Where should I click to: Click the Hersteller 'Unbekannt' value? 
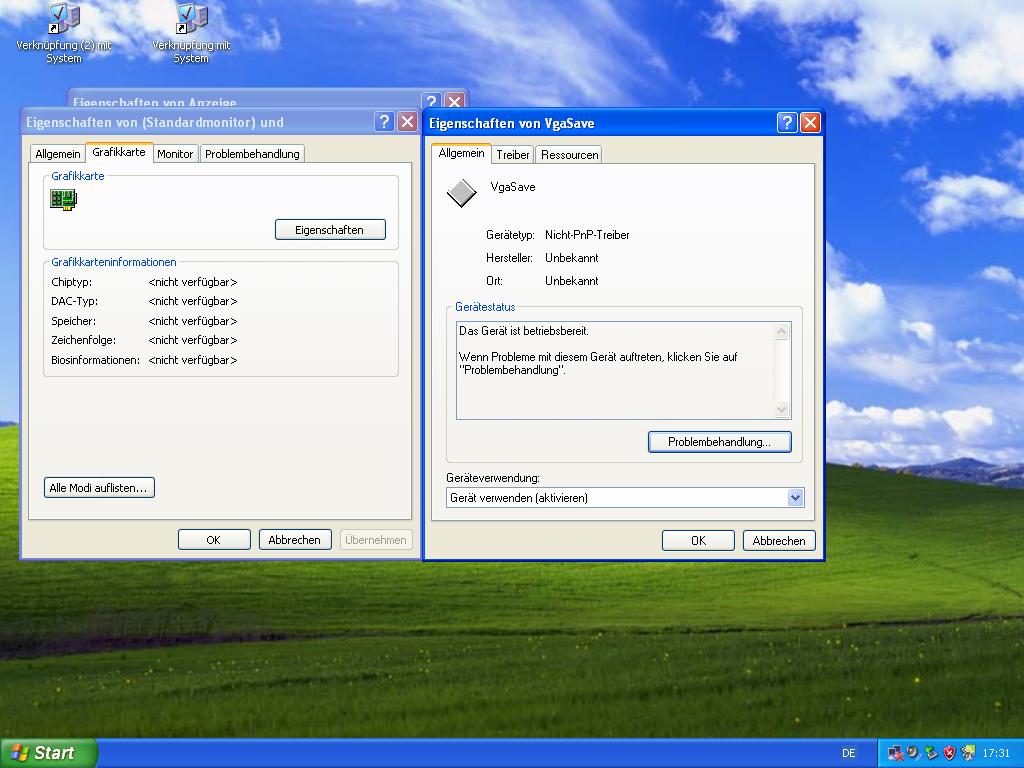pos(571,258)
